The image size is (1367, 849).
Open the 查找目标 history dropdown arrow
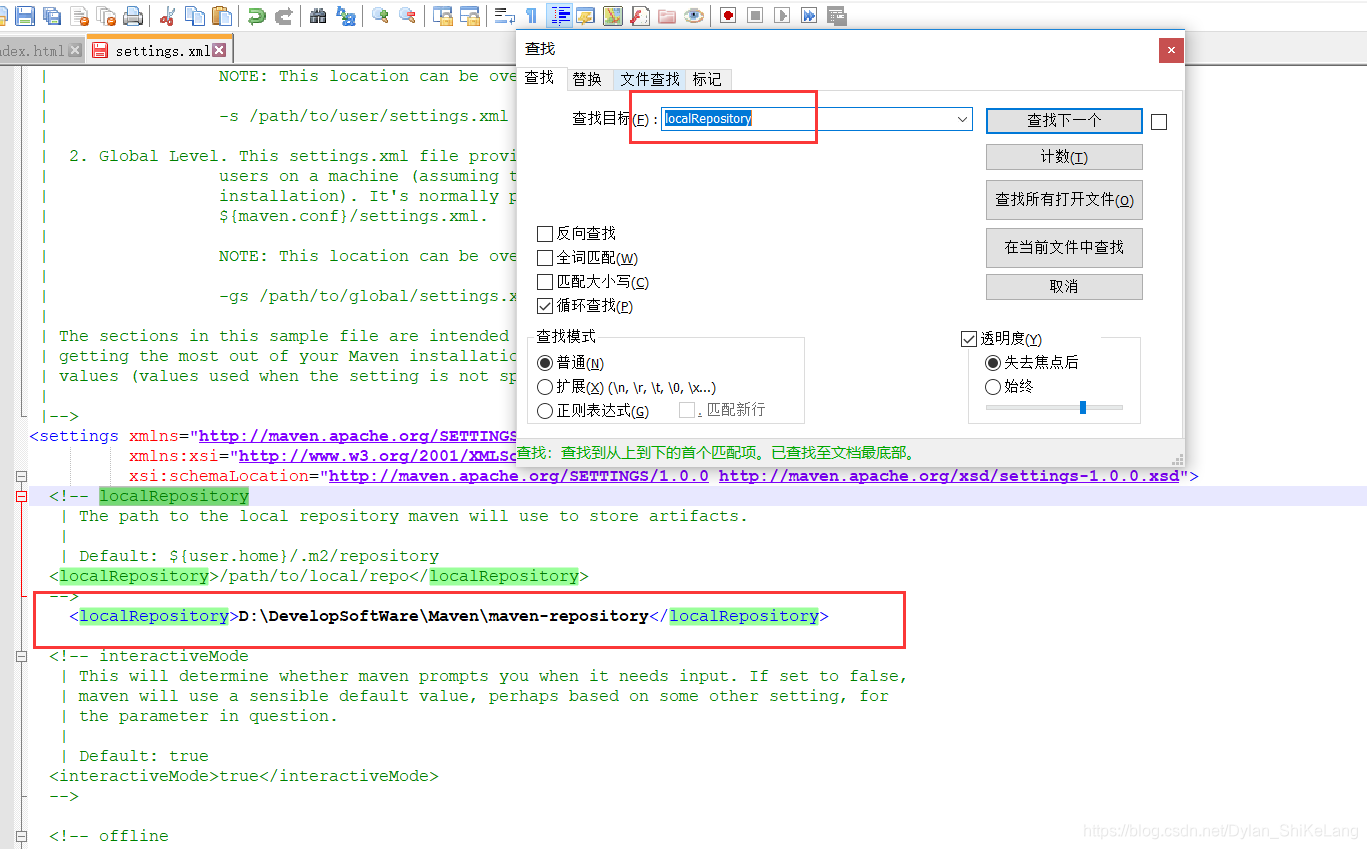963,119
